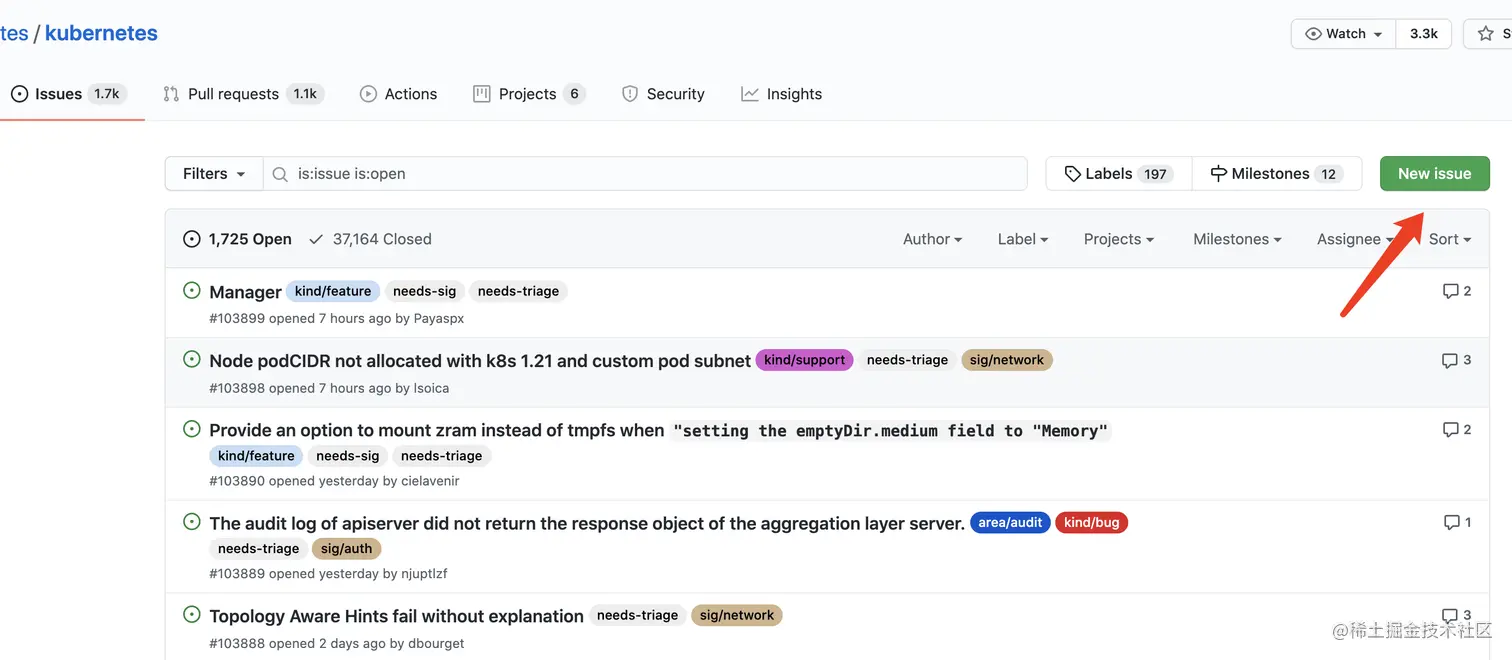Click the red kind/bug label
Screen dimensions: 1512x660
(x=1091, y=522)
